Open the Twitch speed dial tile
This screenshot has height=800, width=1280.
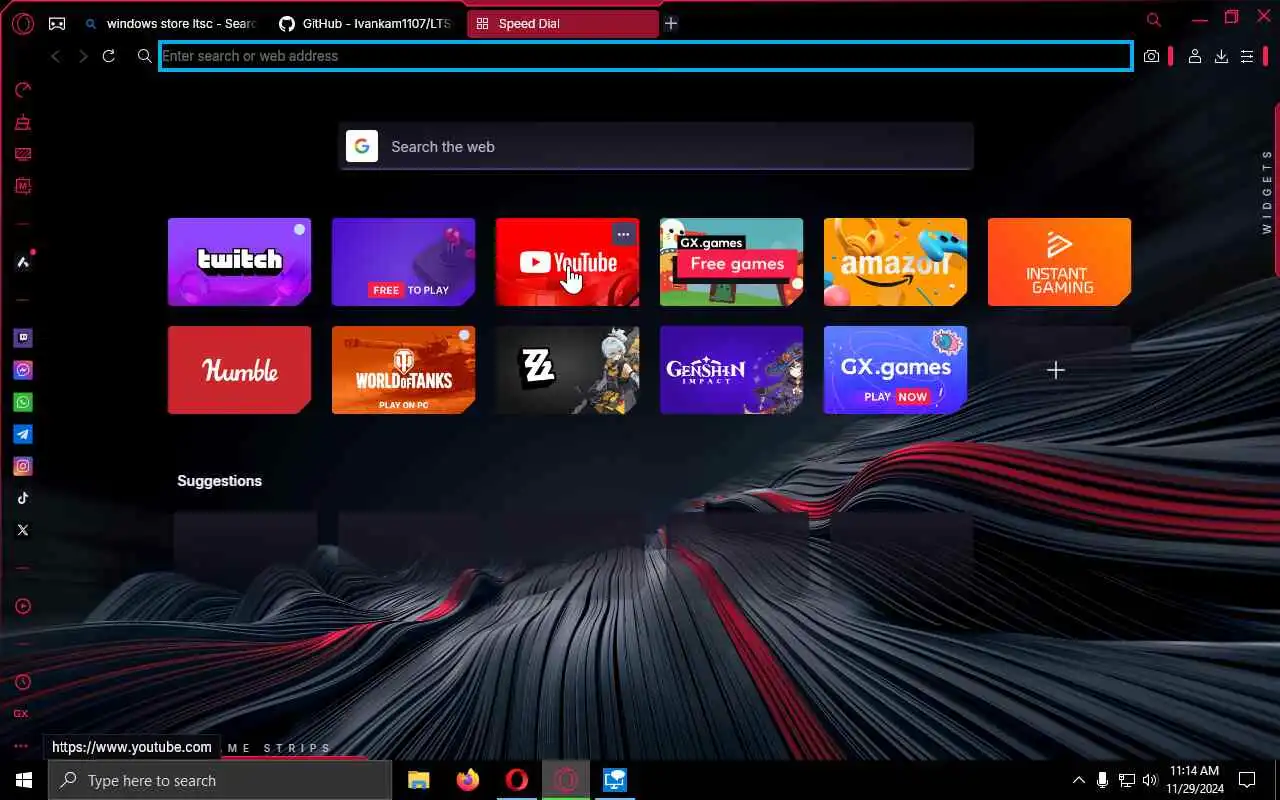[239, 262]
